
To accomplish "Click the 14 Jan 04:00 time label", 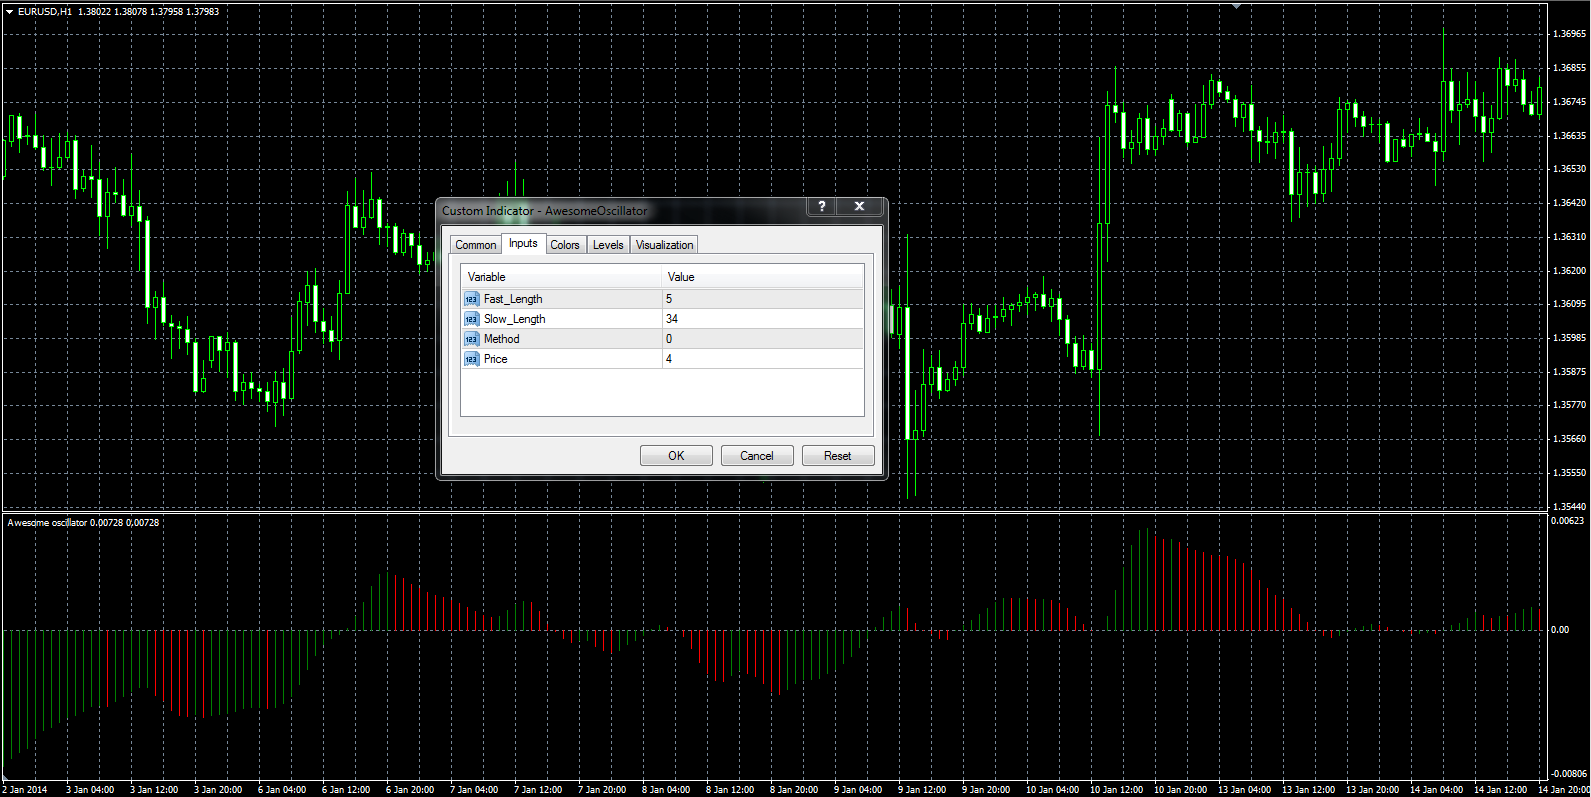I will tap(1436, 790).
